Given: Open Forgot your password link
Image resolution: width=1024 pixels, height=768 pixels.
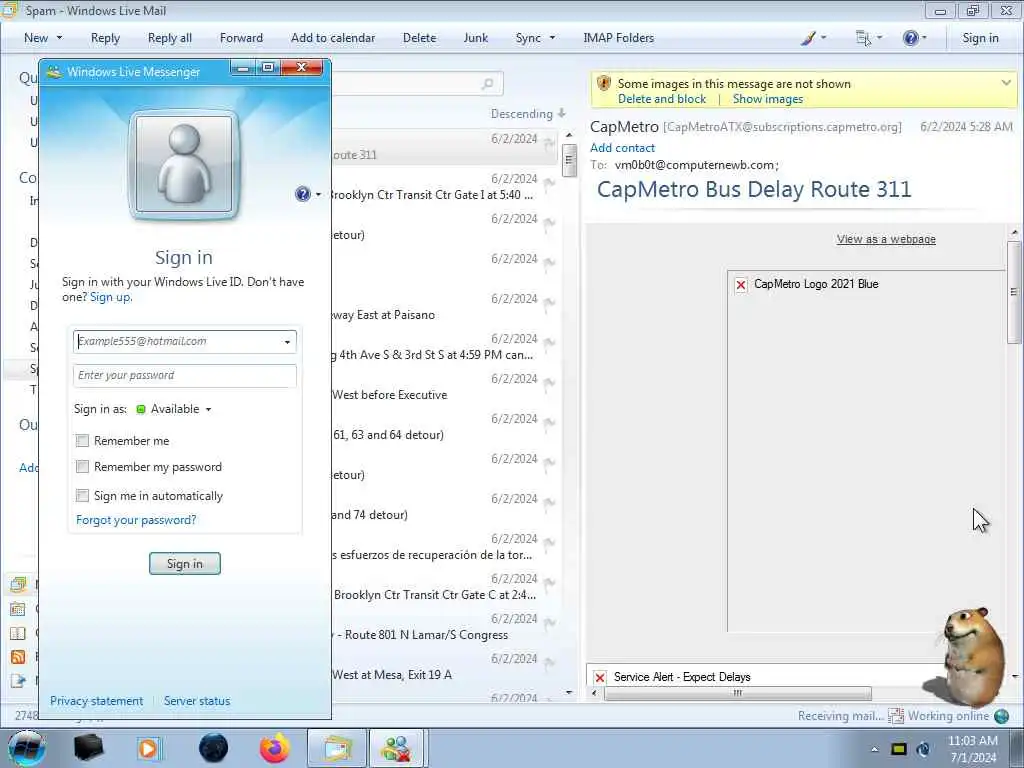Looking at the screenshot, I should (136, 520).
